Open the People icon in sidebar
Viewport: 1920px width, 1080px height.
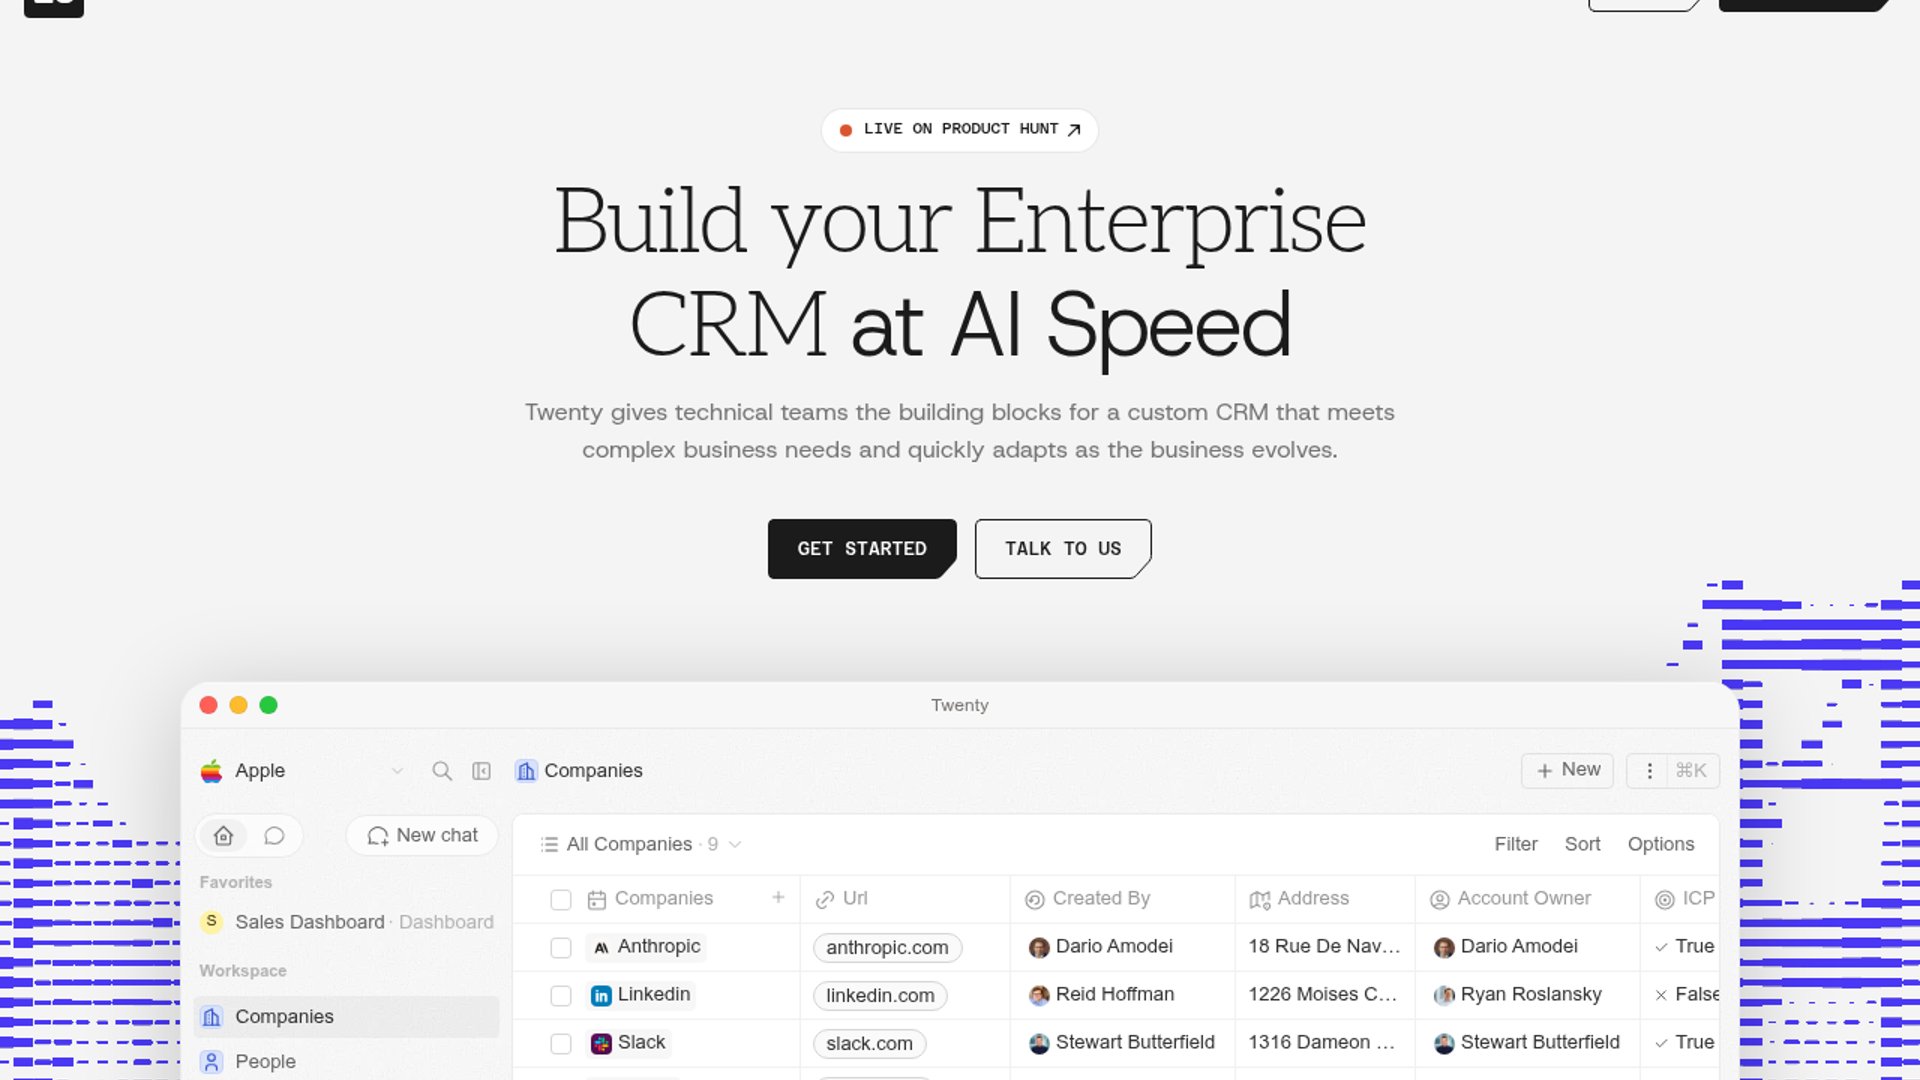(211, 1061)
